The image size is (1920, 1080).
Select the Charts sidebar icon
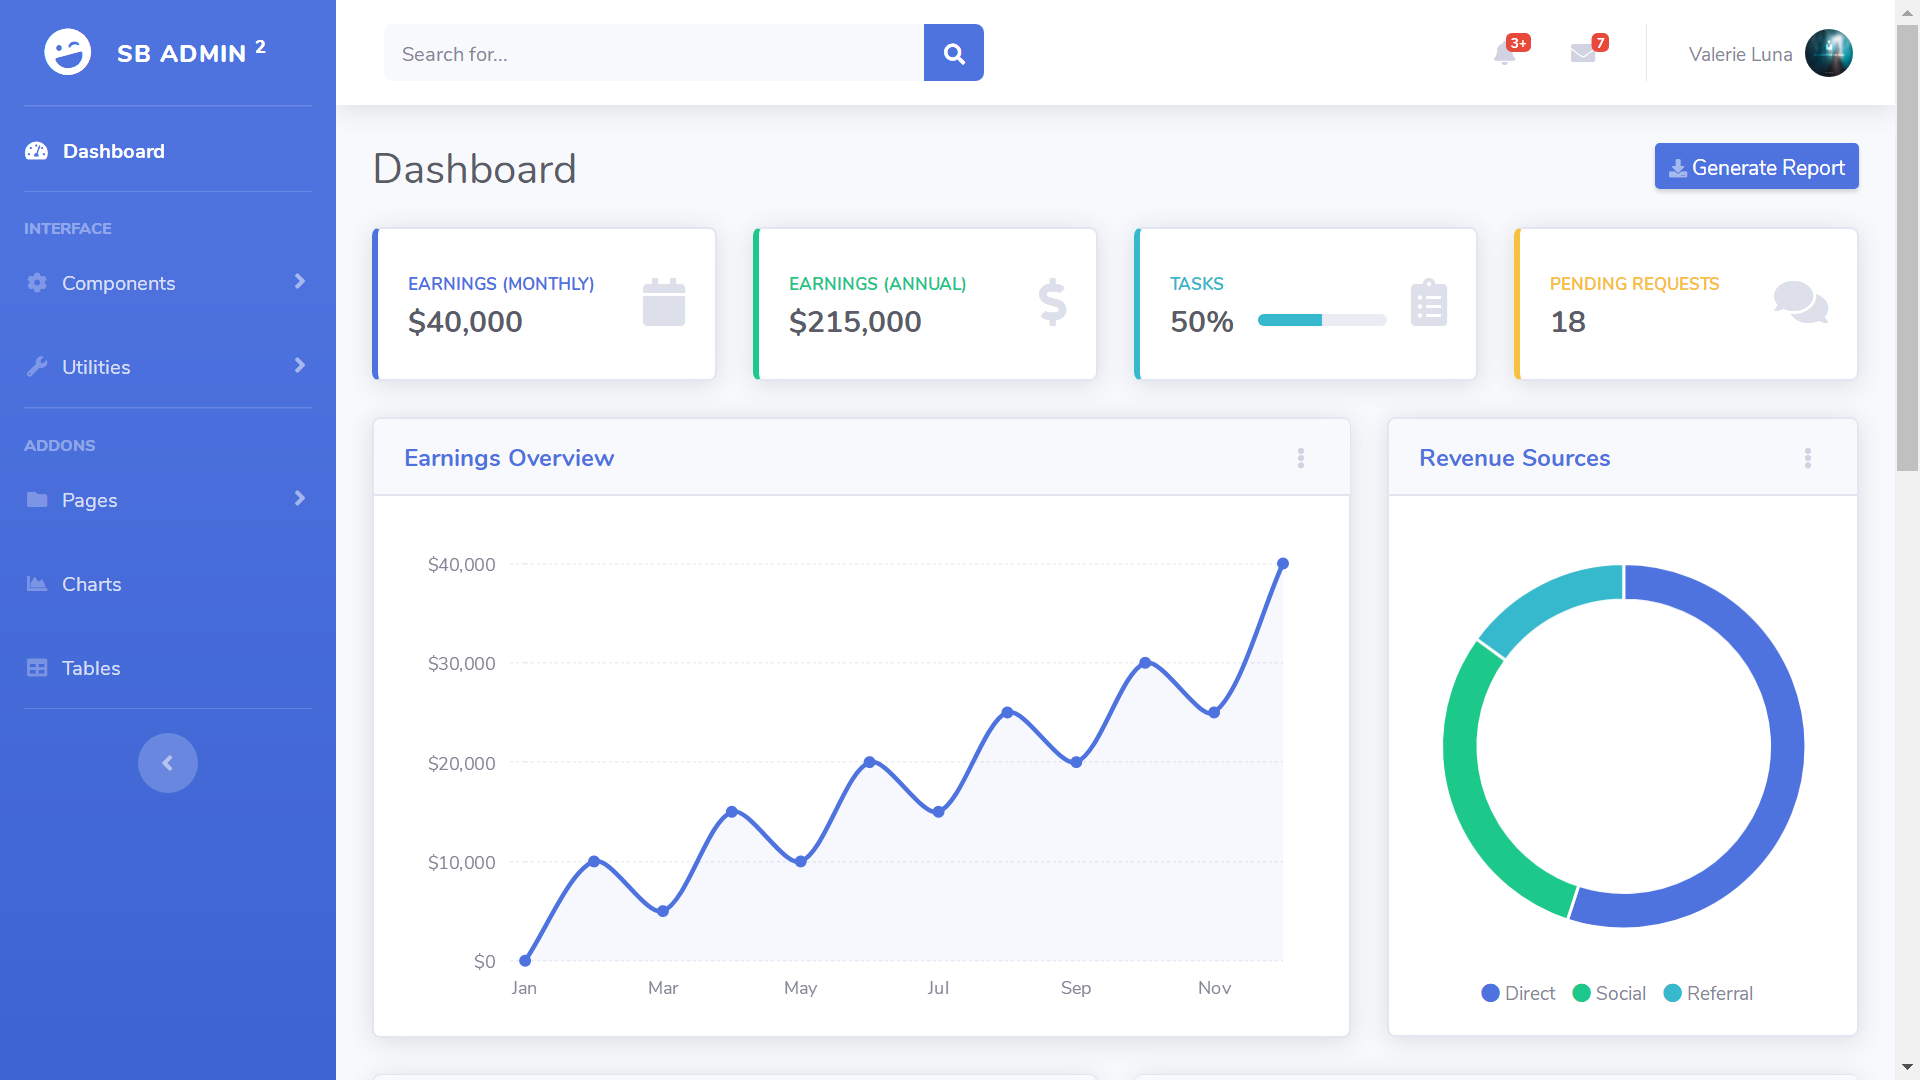click(36, 583)
